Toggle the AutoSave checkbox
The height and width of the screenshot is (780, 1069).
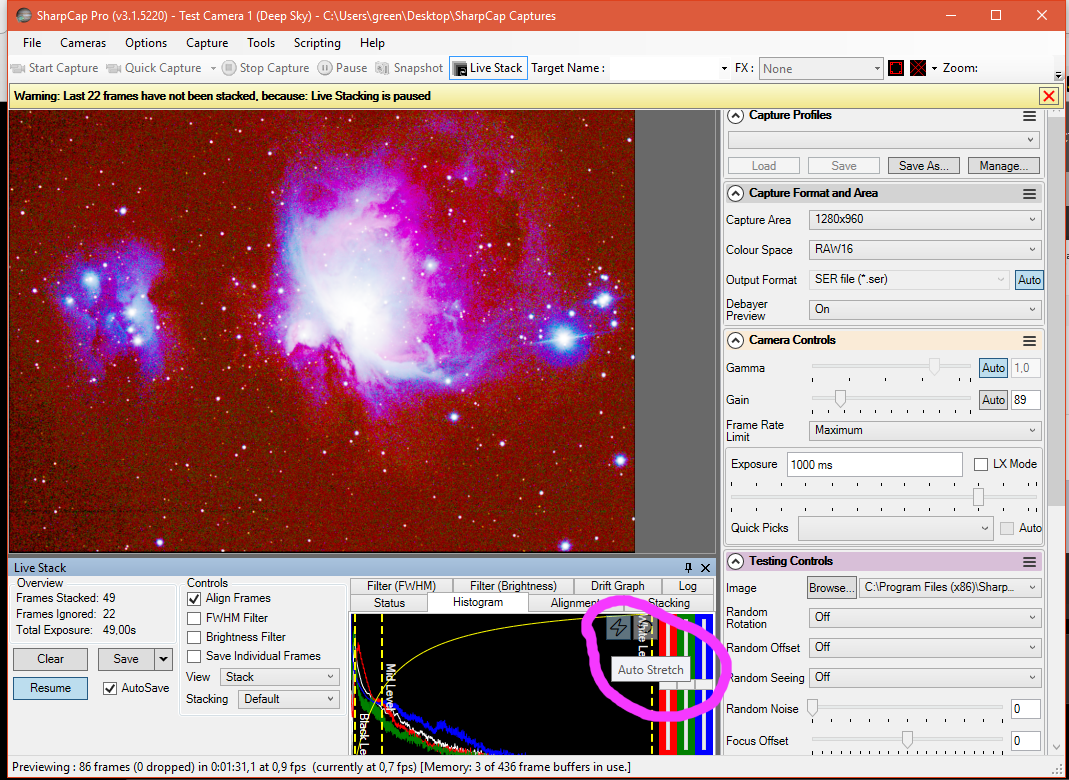coord(110,688)
